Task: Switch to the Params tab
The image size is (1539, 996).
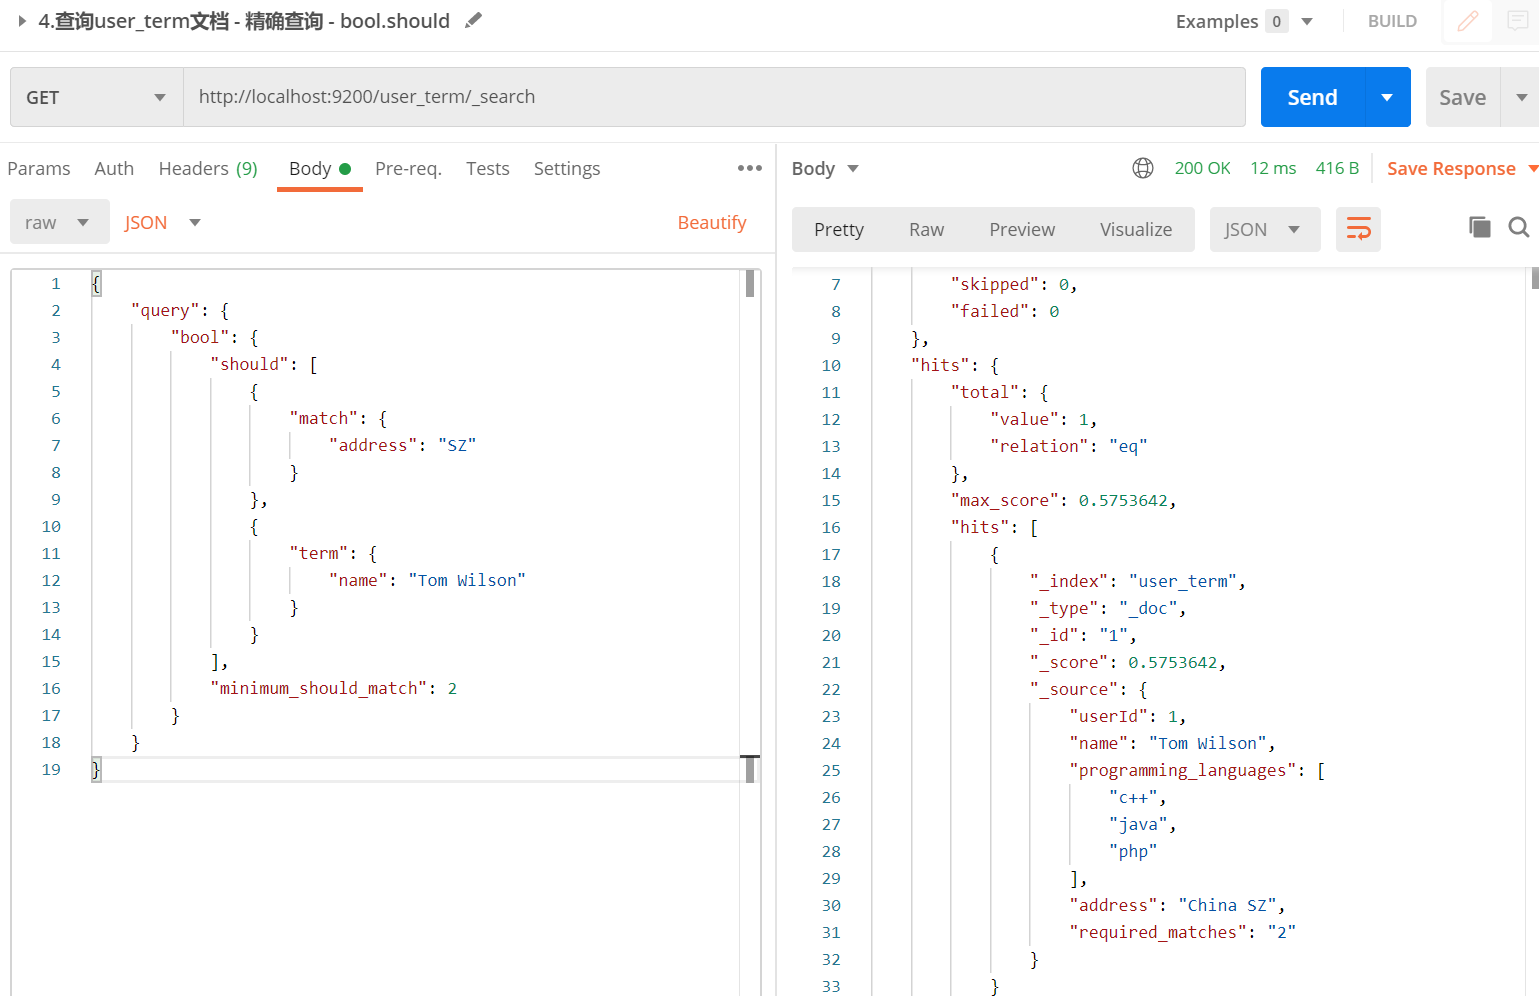Action: click(x=39, y=169)
